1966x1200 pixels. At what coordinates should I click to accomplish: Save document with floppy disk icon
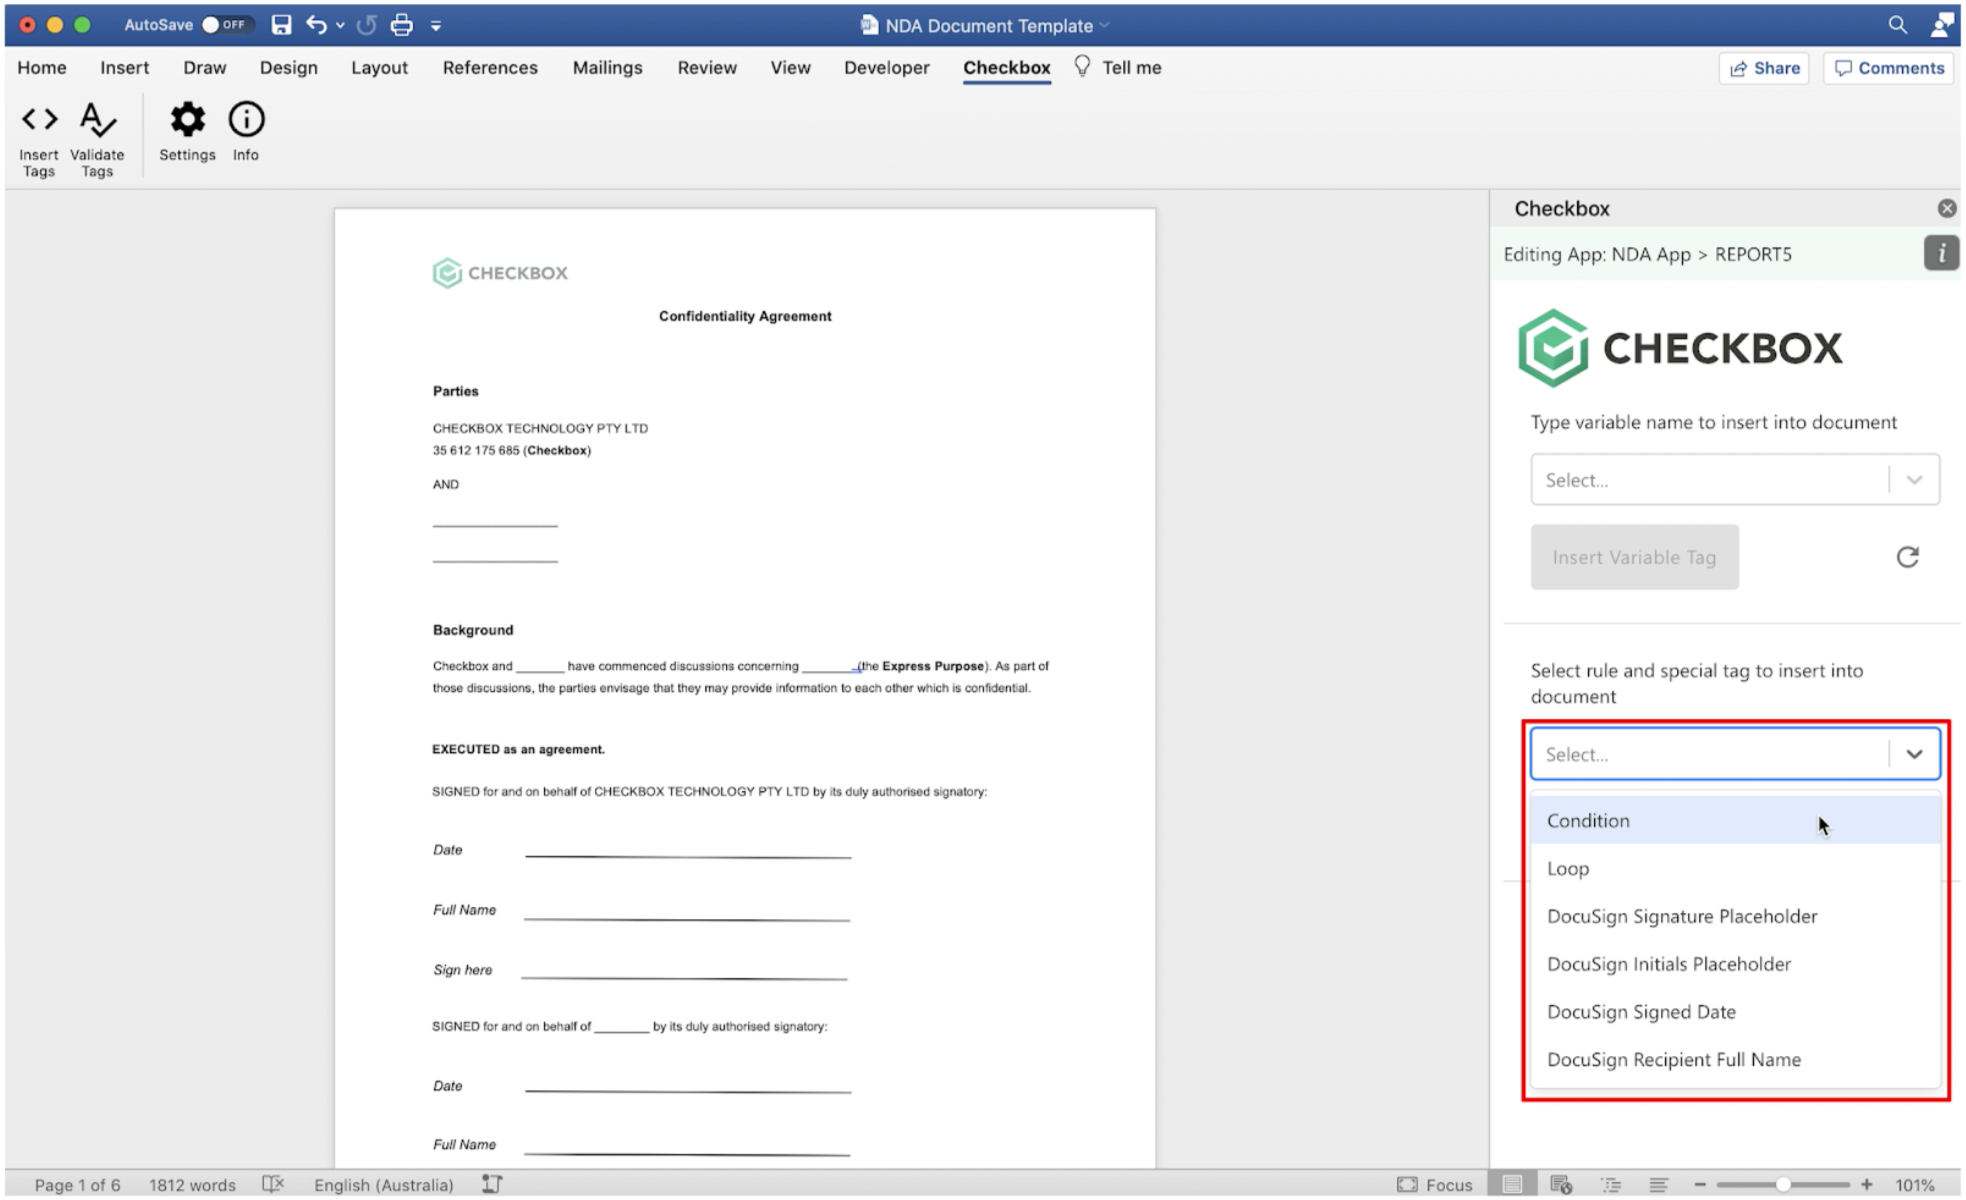(281, 25)
